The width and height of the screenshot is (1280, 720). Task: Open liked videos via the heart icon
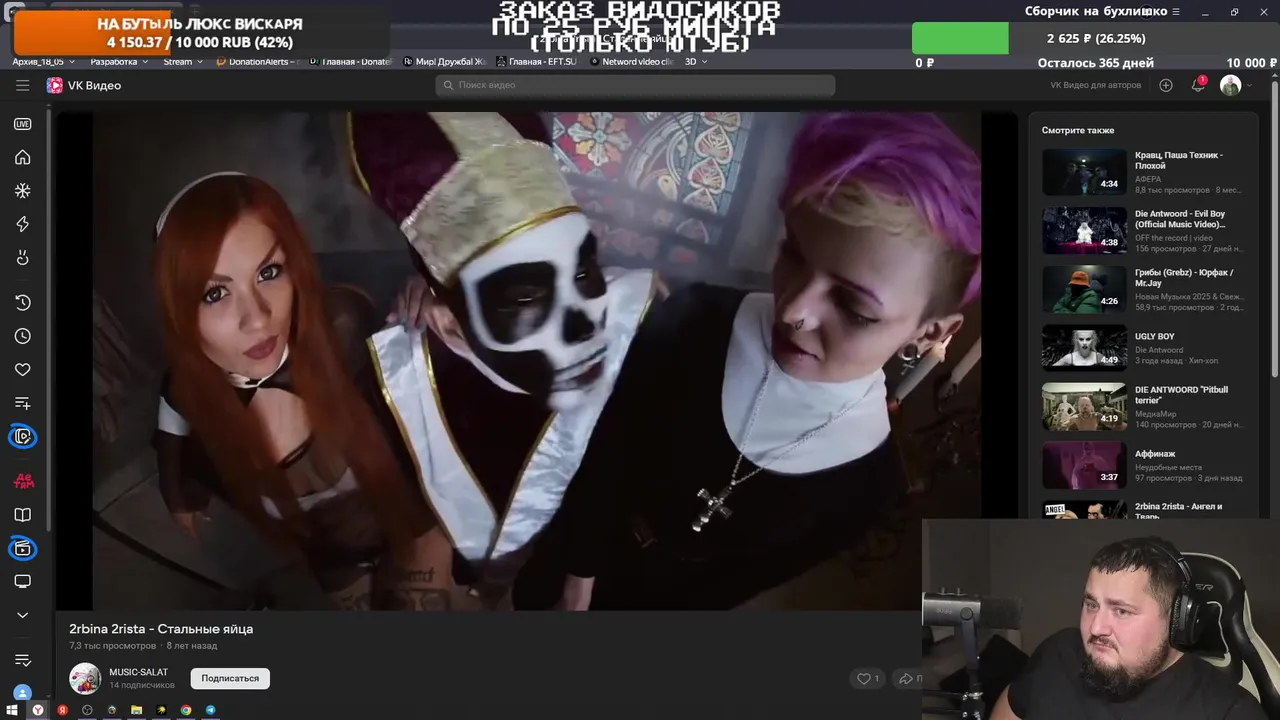pos(22,370)
